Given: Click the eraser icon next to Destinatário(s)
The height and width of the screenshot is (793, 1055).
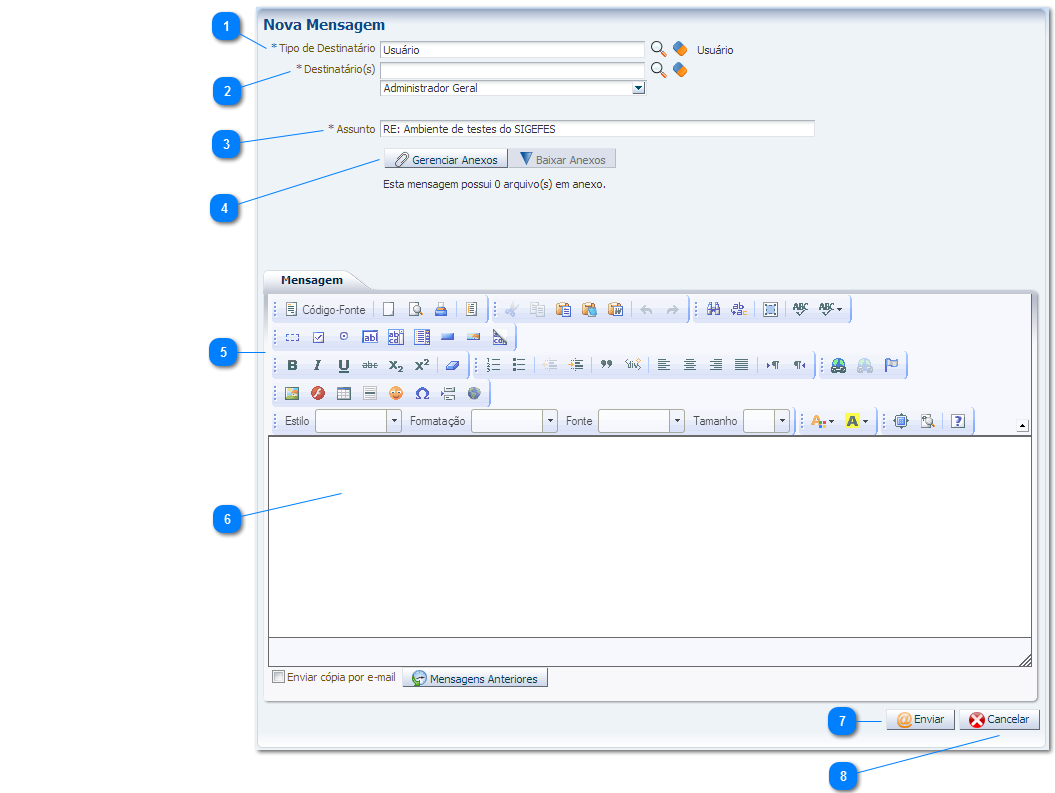Looking at the screenshot, I should (x=680, y=69).
